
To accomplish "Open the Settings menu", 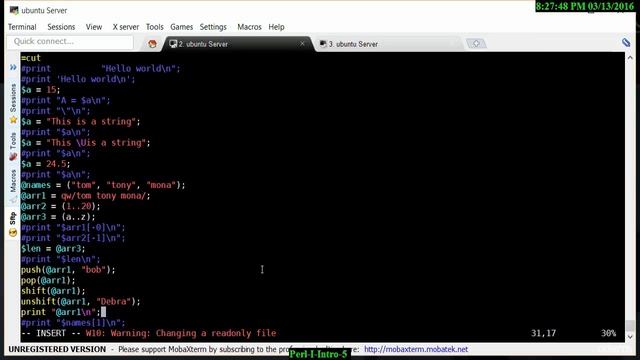I will point(213,27).
